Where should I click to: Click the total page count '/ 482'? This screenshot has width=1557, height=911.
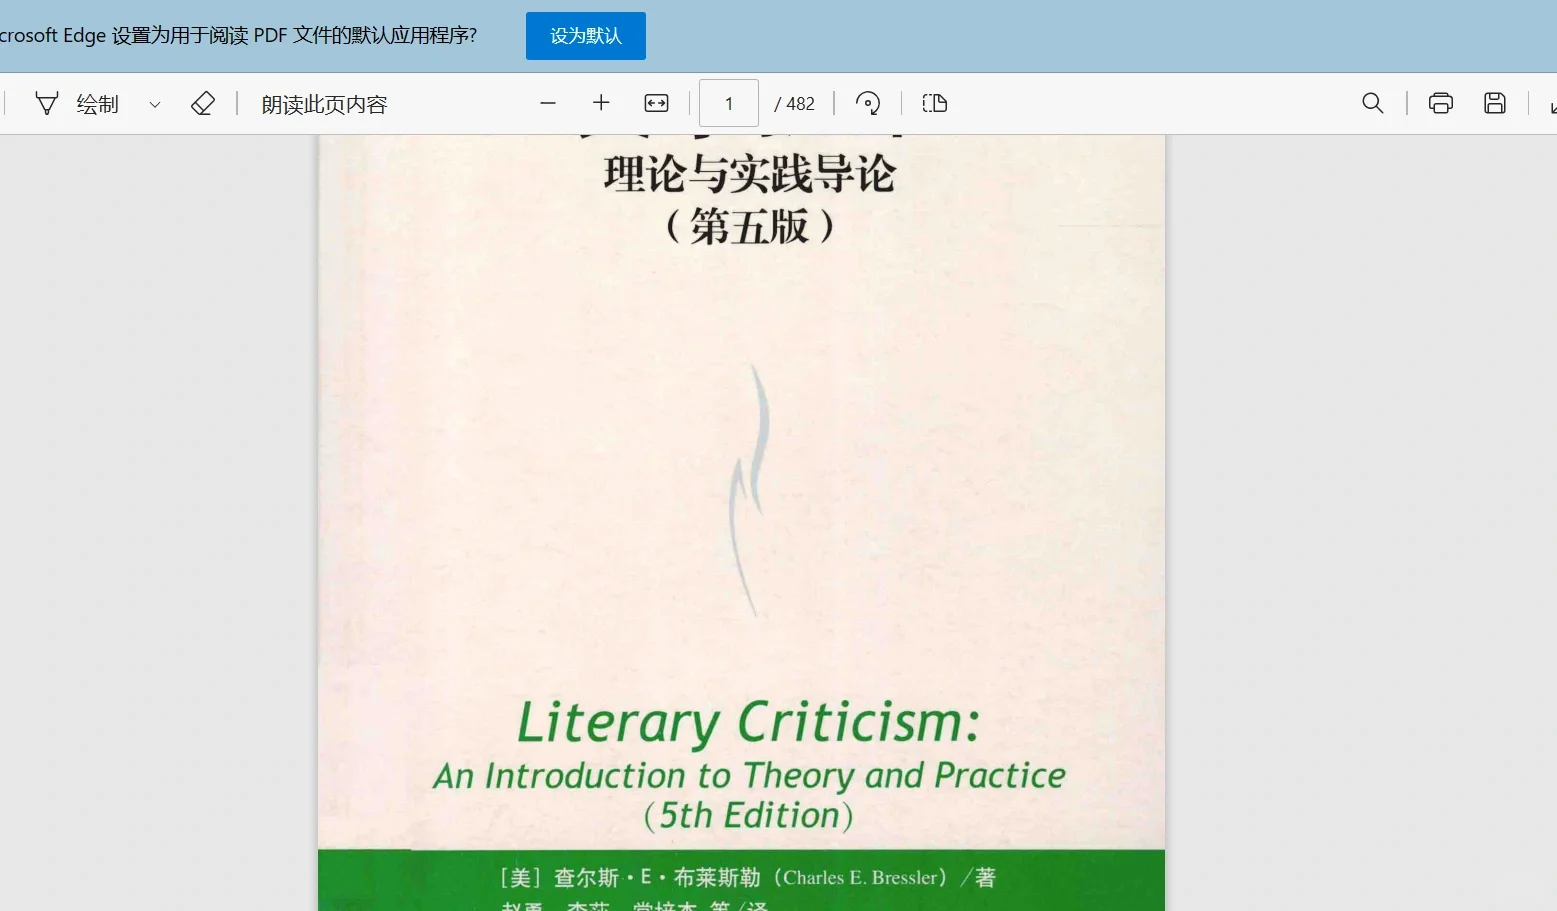pyautogui.click(x=795, y=104)
